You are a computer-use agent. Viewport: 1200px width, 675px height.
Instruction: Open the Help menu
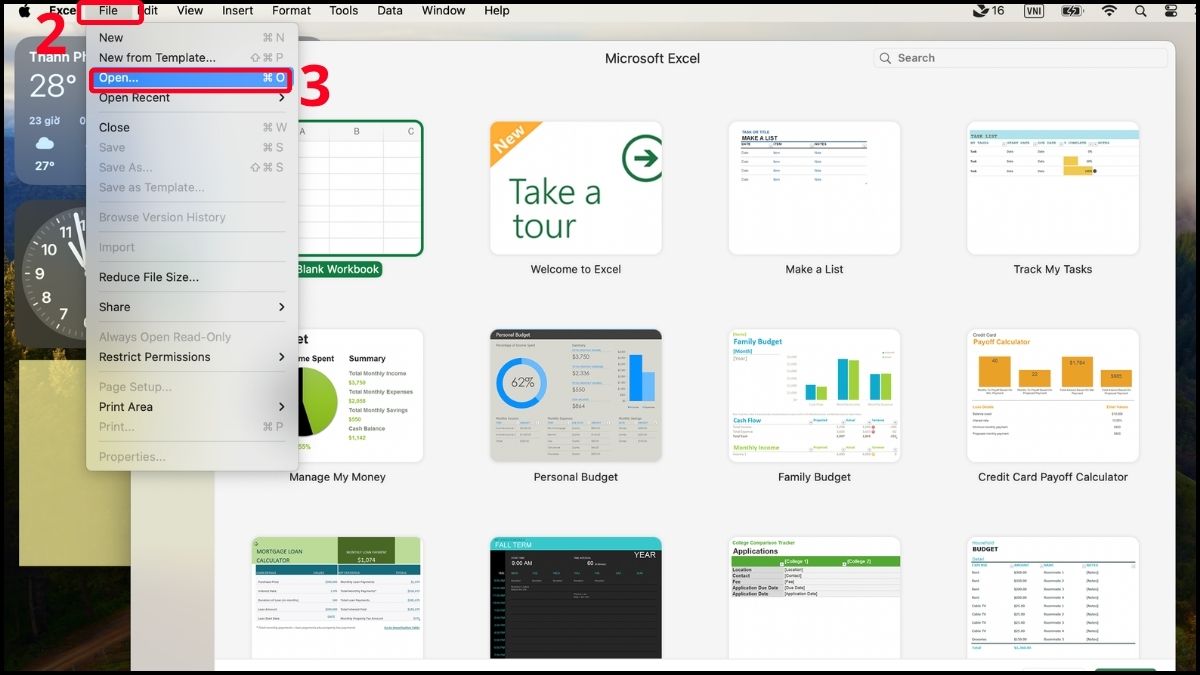(497, 11)
